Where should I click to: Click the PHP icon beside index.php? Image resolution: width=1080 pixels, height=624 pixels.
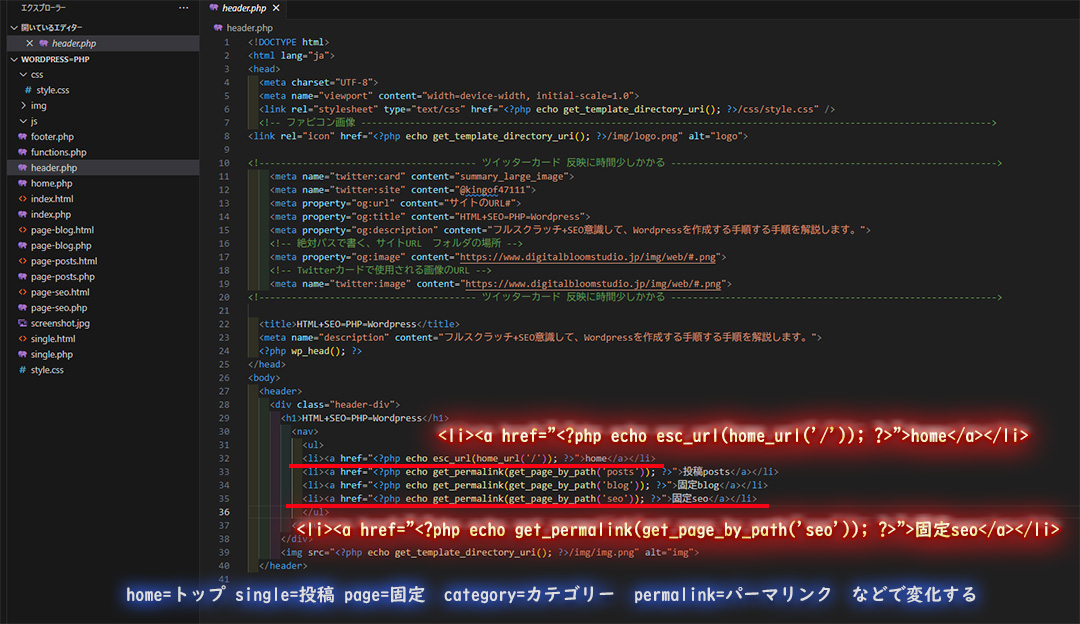pos(23,214)
